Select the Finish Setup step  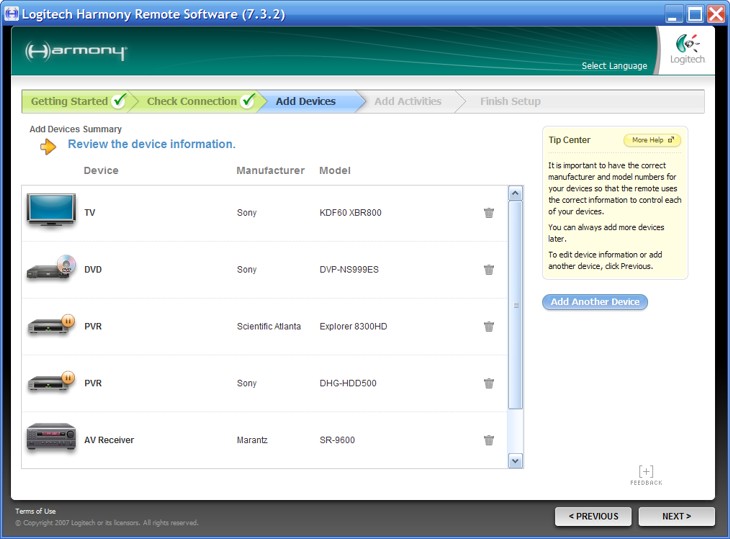(510, 101)
